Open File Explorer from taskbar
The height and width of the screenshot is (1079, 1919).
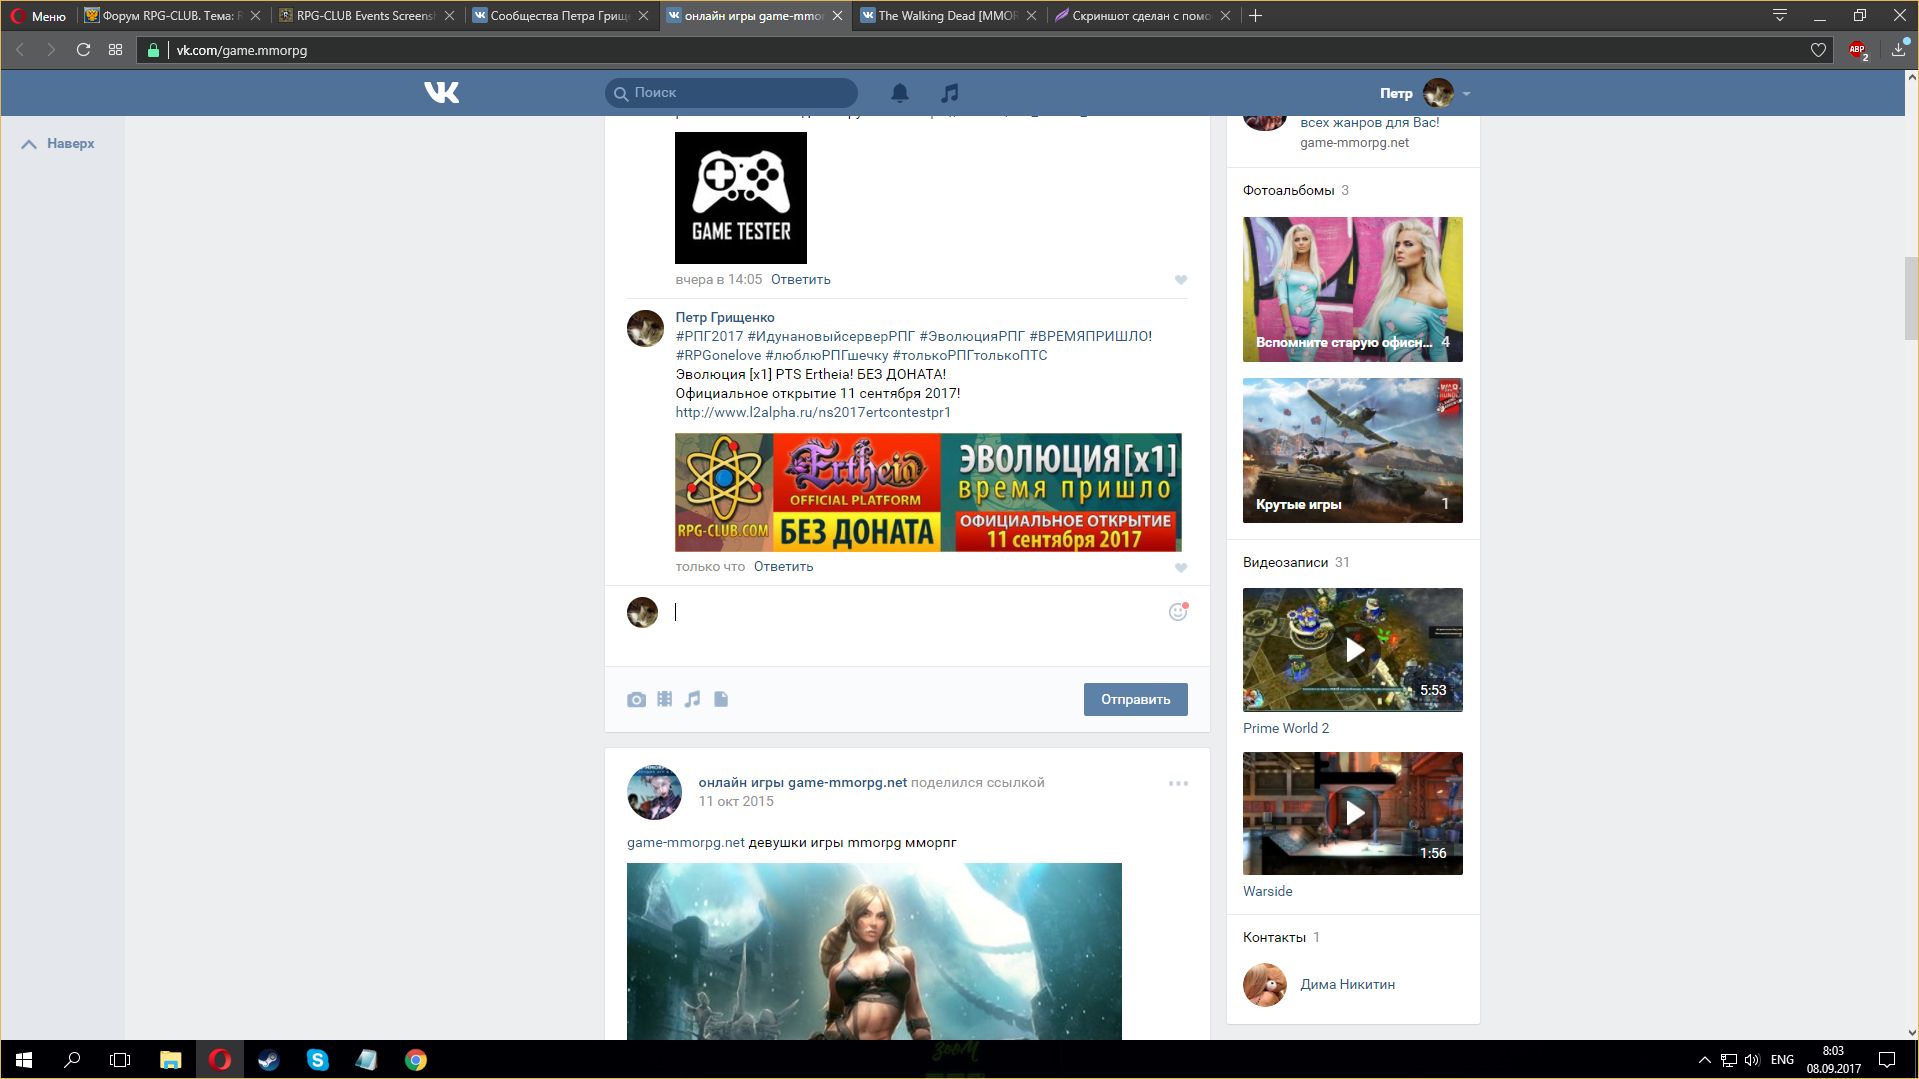170,1060
